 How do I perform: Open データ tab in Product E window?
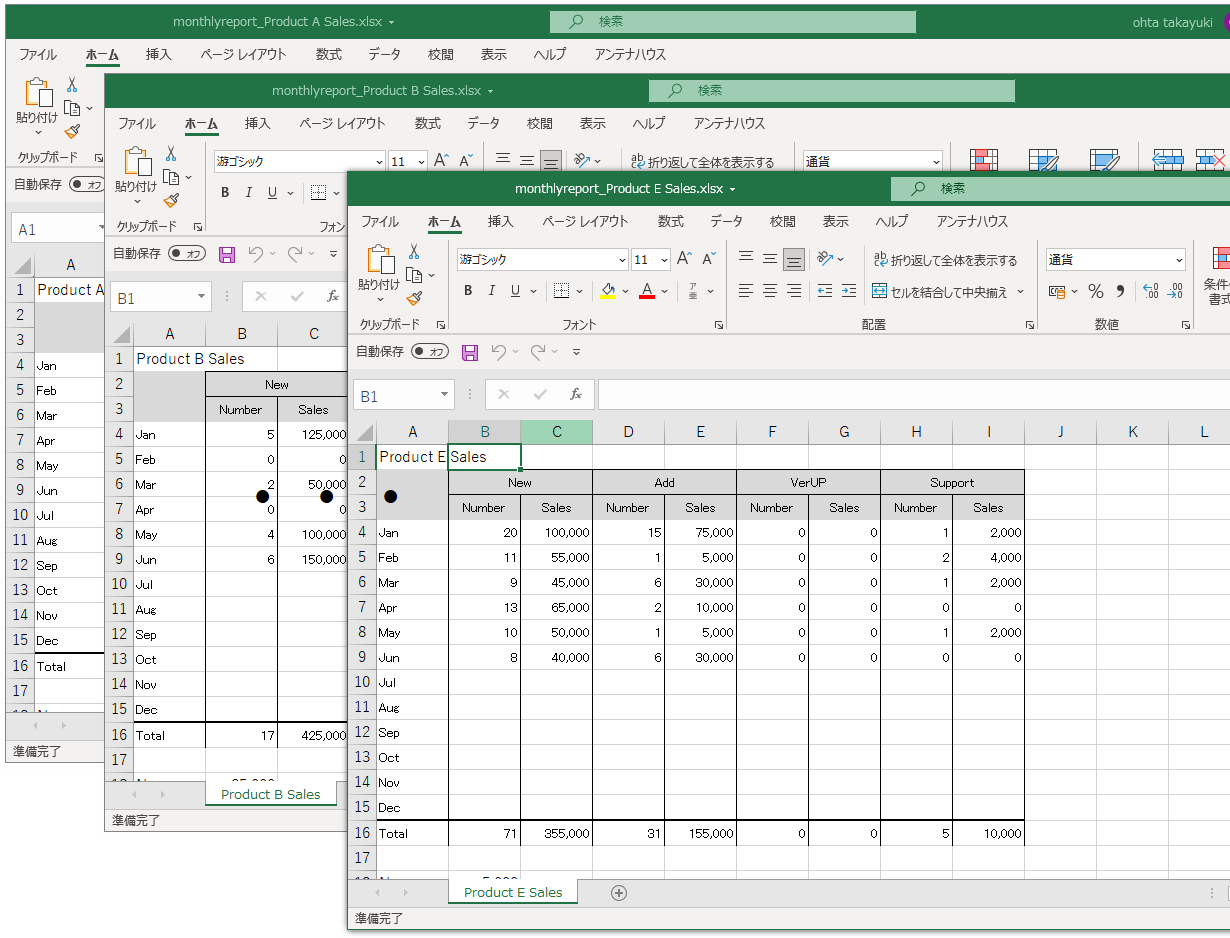pyautogui.click(x=727, y=222)
